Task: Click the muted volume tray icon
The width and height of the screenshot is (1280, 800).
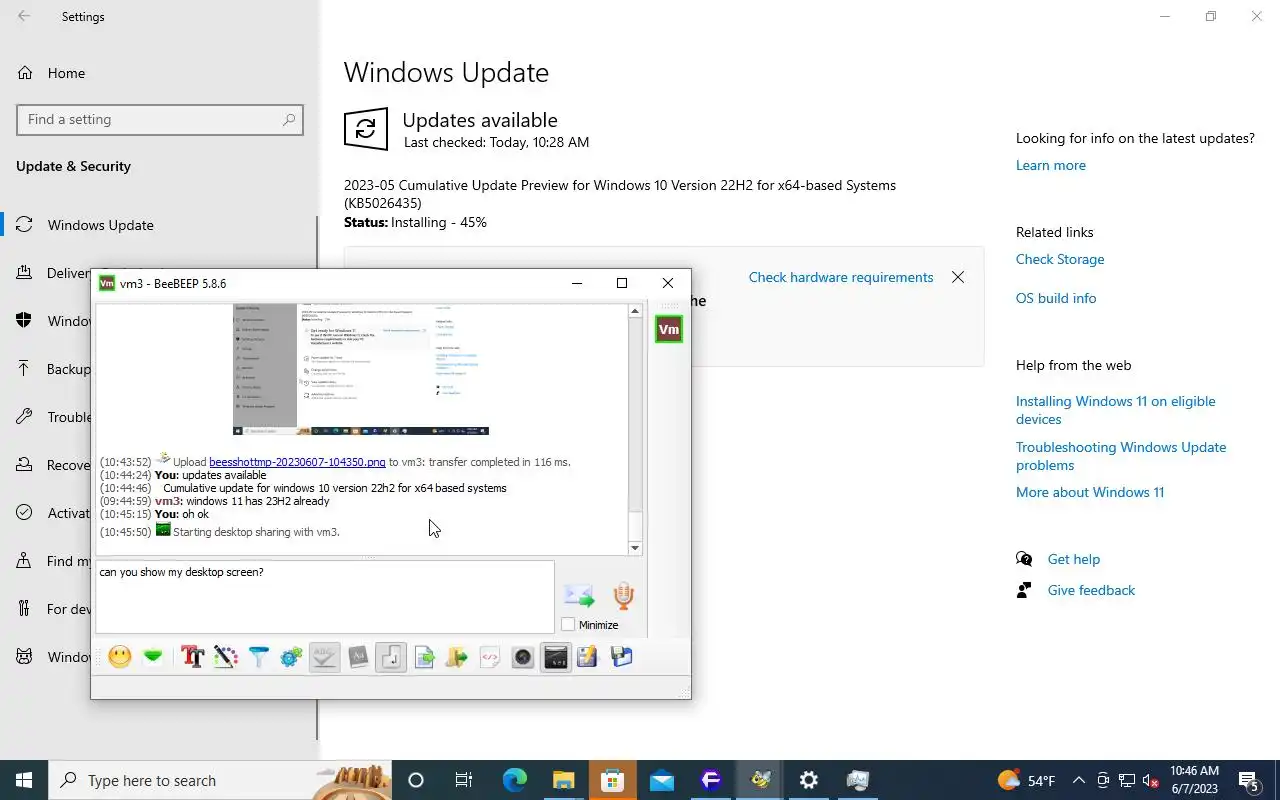Action: click(x=1151, y=780)
